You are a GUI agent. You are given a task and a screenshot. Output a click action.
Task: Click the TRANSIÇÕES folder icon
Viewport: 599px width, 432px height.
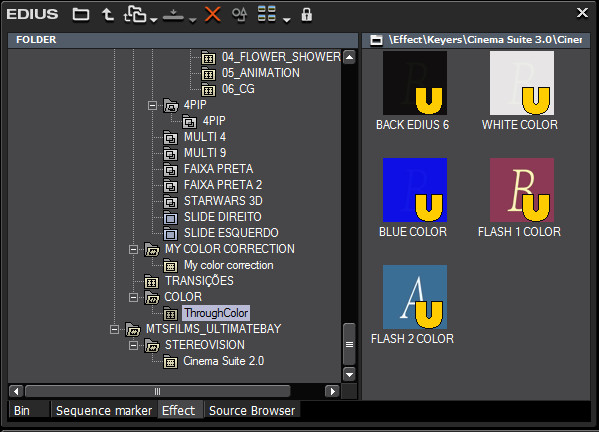click(152, 282)
